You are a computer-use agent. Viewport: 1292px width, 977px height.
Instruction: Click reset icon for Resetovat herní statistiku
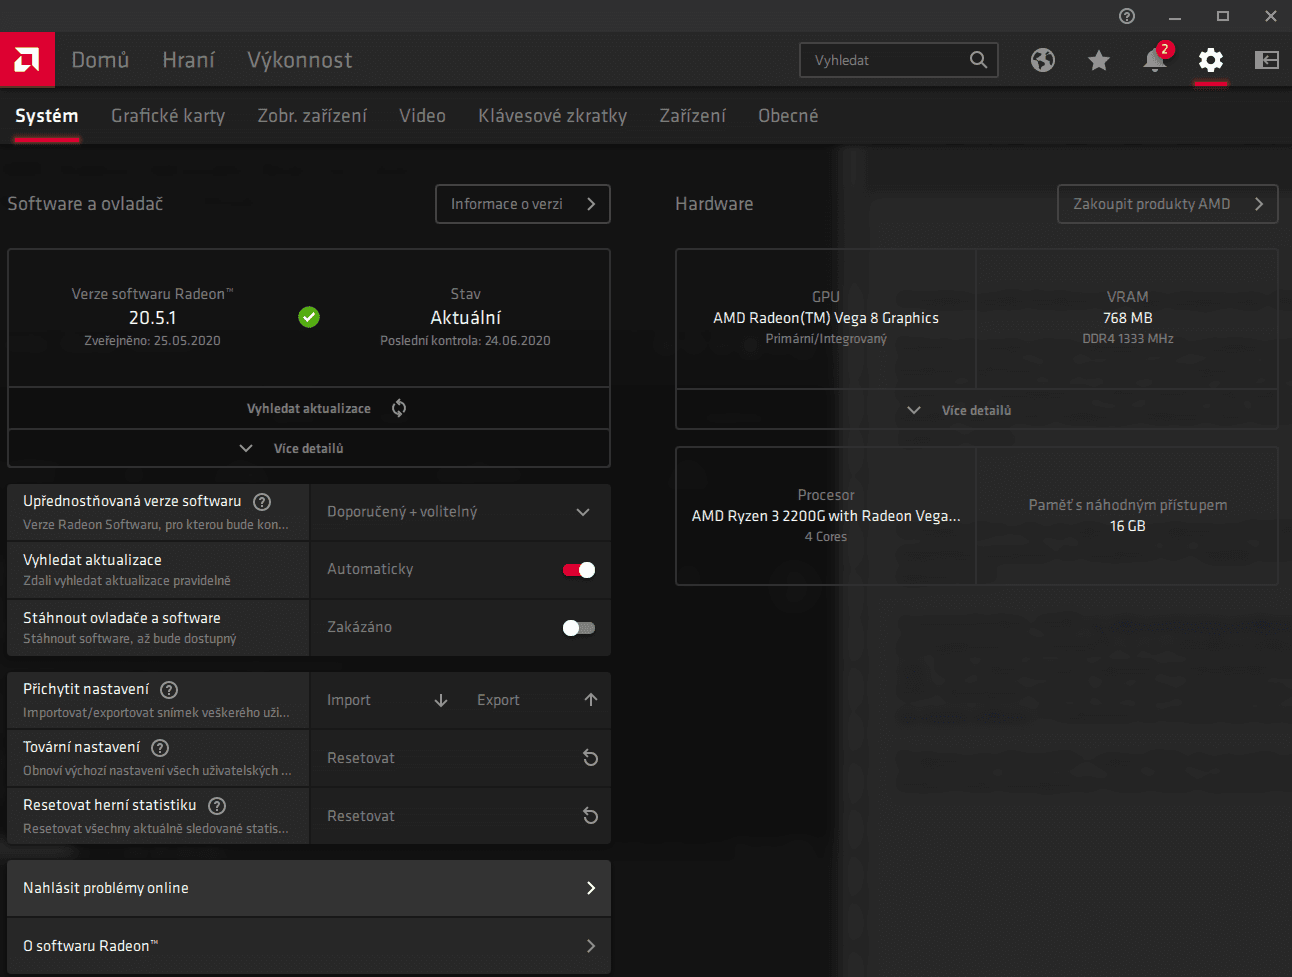click(591, 816)
